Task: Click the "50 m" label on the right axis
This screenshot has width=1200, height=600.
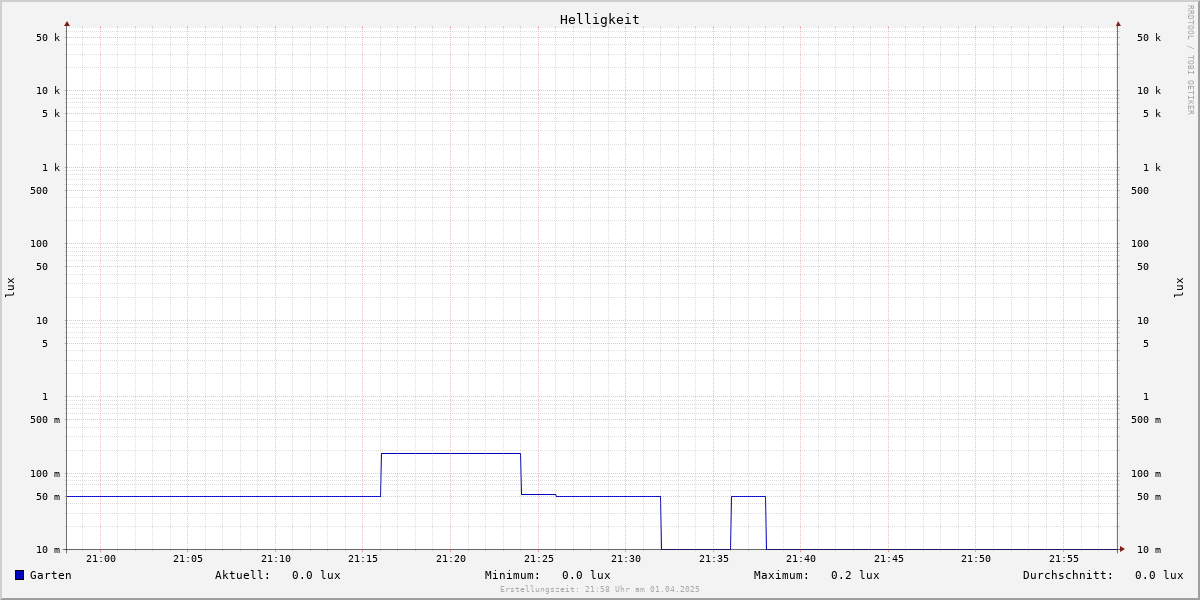Action: pyautogui.click(x=1149, y=497)
